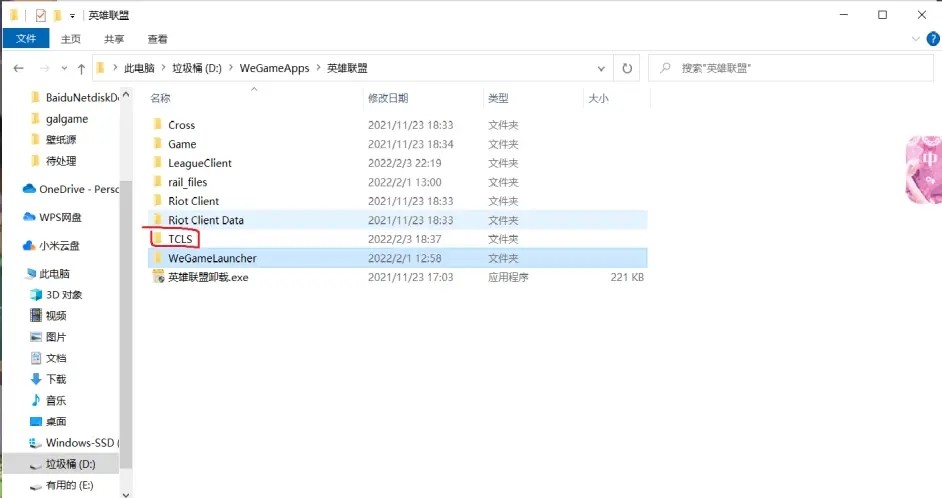The height and width of the screenshot is (498, 942).
Task: Expand the ribbon chevron
Action: [916, 39]
